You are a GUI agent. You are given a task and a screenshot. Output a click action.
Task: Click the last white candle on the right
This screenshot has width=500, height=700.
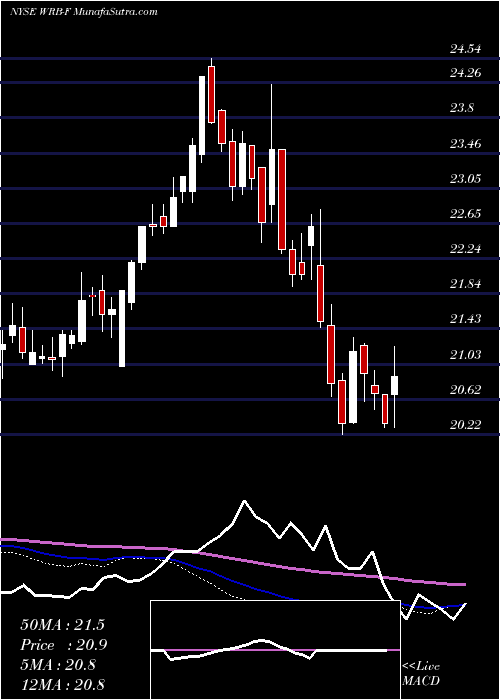[x=394, y=386]
